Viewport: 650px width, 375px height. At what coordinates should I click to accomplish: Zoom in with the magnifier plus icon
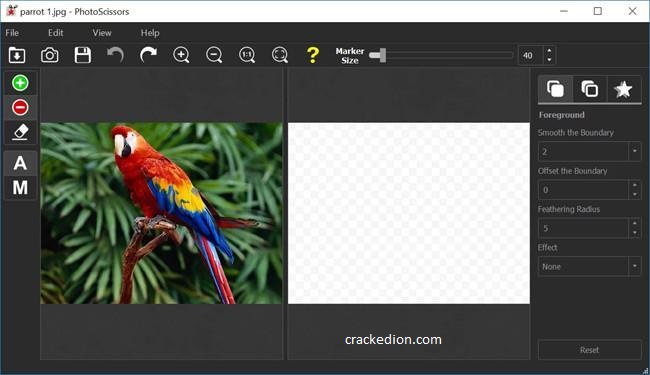(x=181, y=55)
